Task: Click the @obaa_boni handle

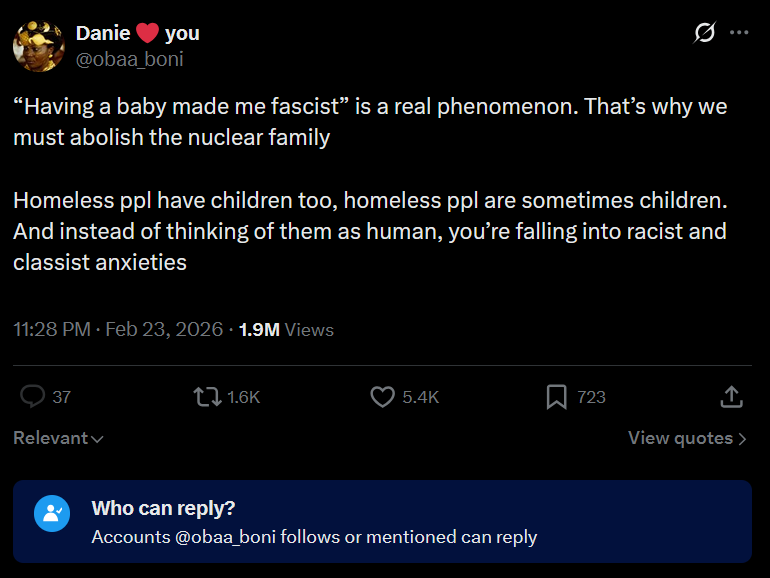Action: pyautogui.click(x=130, y=58)
